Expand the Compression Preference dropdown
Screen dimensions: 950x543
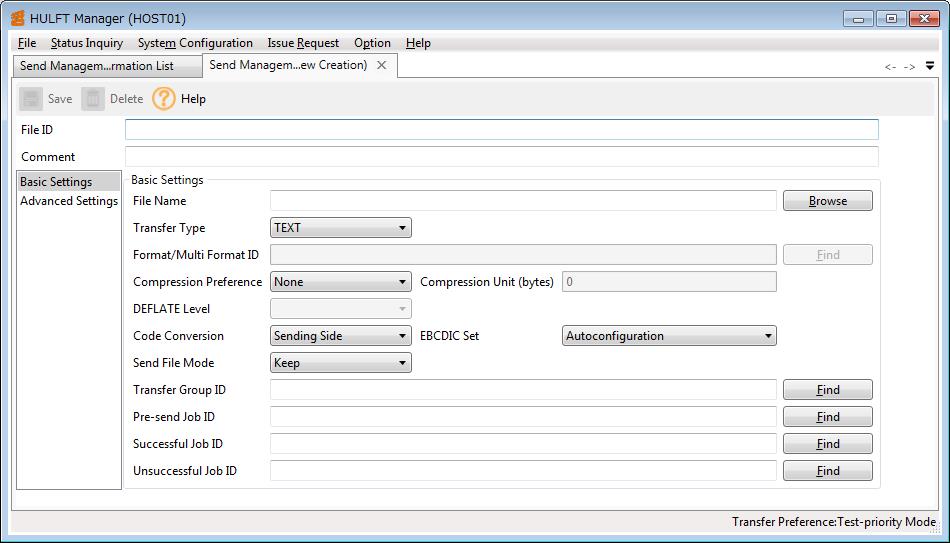pos(340,282)
